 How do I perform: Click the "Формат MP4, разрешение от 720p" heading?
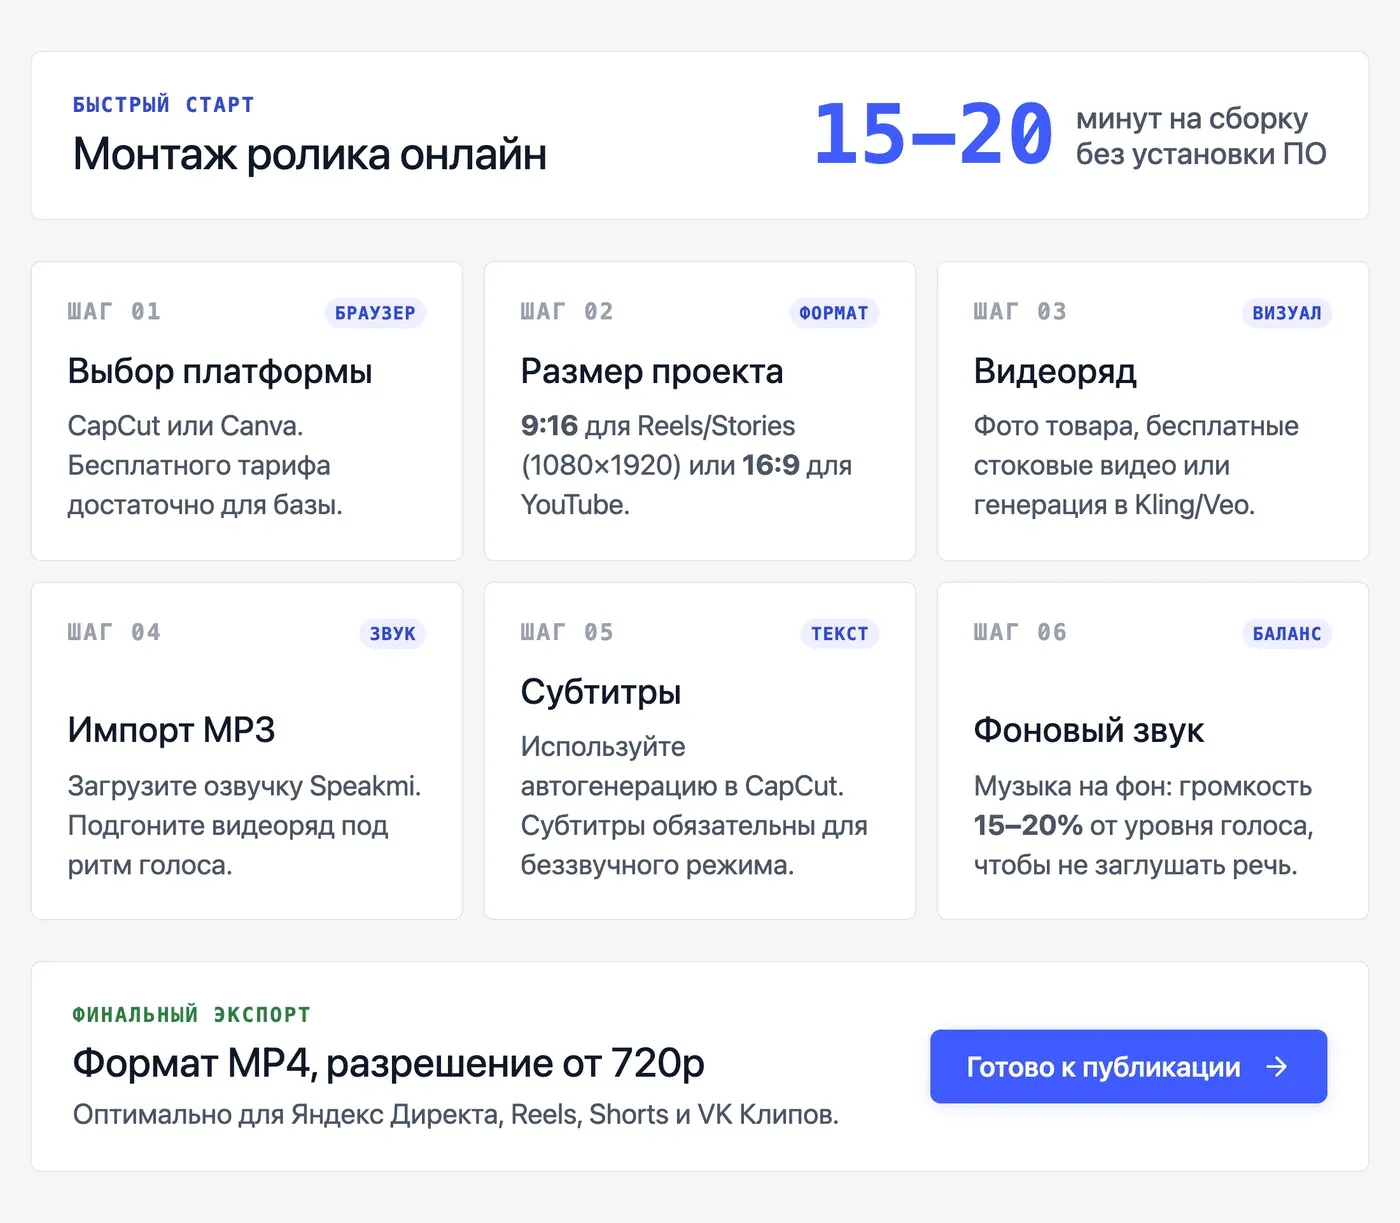(389, 1064)
